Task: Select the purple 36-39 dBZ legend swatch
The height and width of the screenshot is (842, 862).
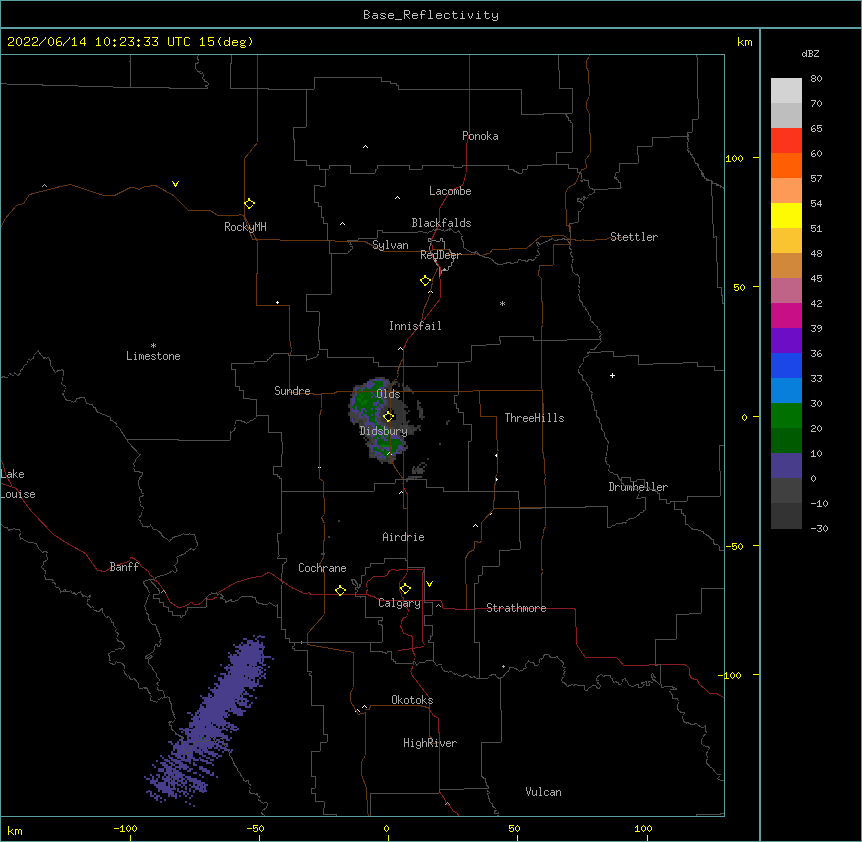Action: click(786, 341)
